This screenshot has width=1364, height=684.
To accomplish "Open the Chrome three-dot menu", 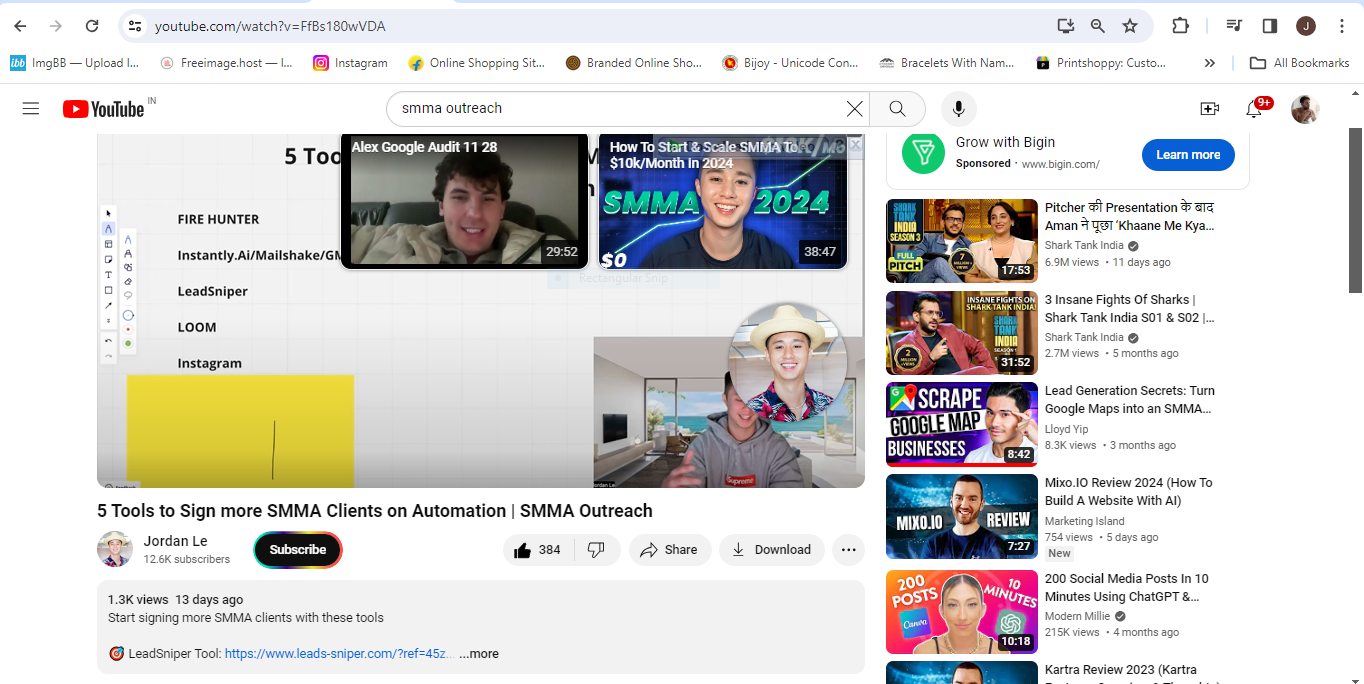I will click(x=1340, y=26).
